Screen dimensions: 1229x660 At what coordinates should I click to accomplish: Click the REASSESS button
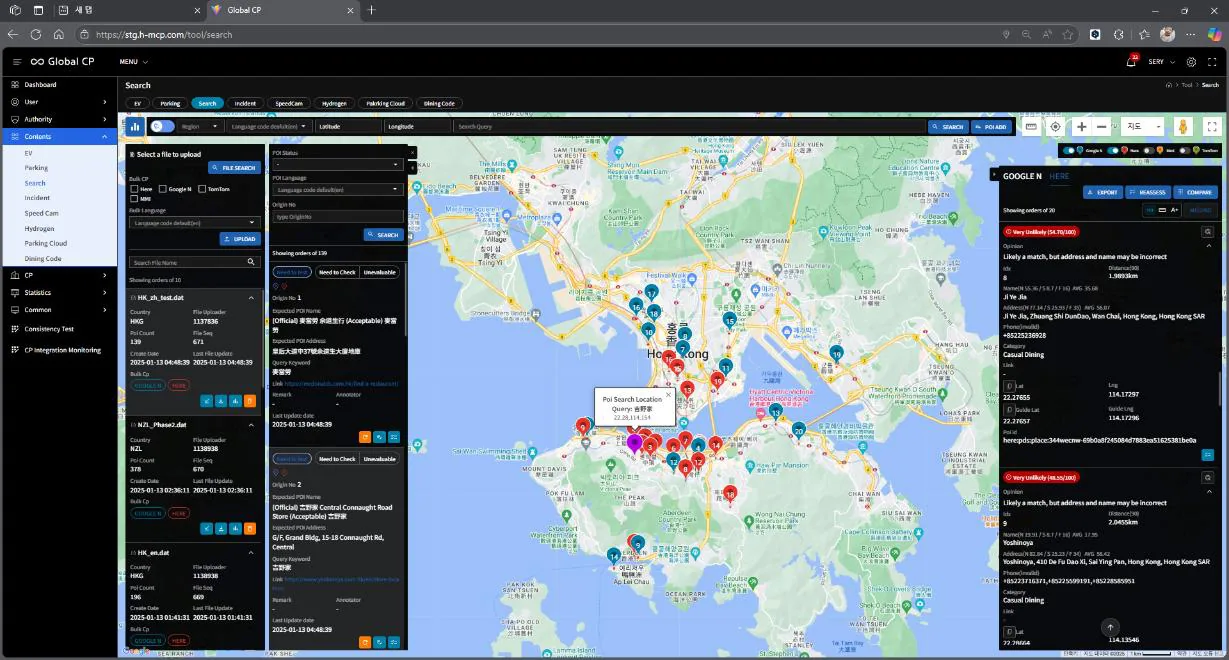pyautogui.click(x=1148, y=192)
